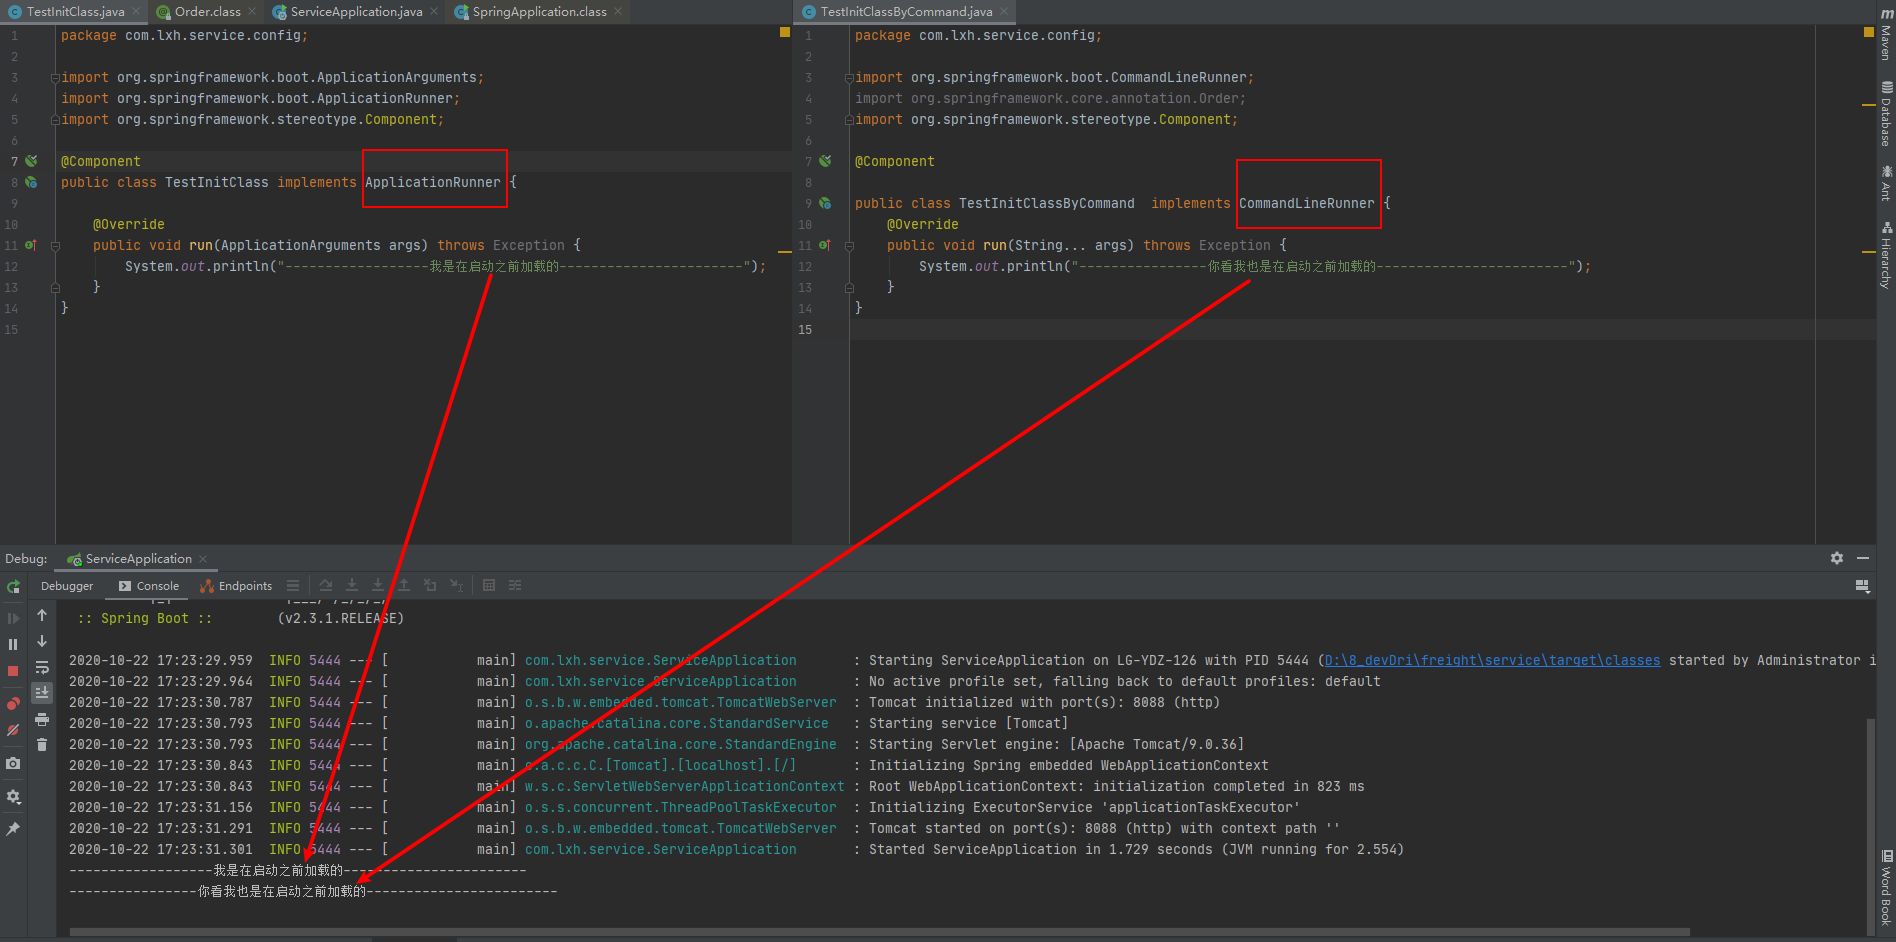This screenshot has width=1896, height=942.
Task: Toggle Pin Tab for the debug session
Action: (x=13, y=829)
